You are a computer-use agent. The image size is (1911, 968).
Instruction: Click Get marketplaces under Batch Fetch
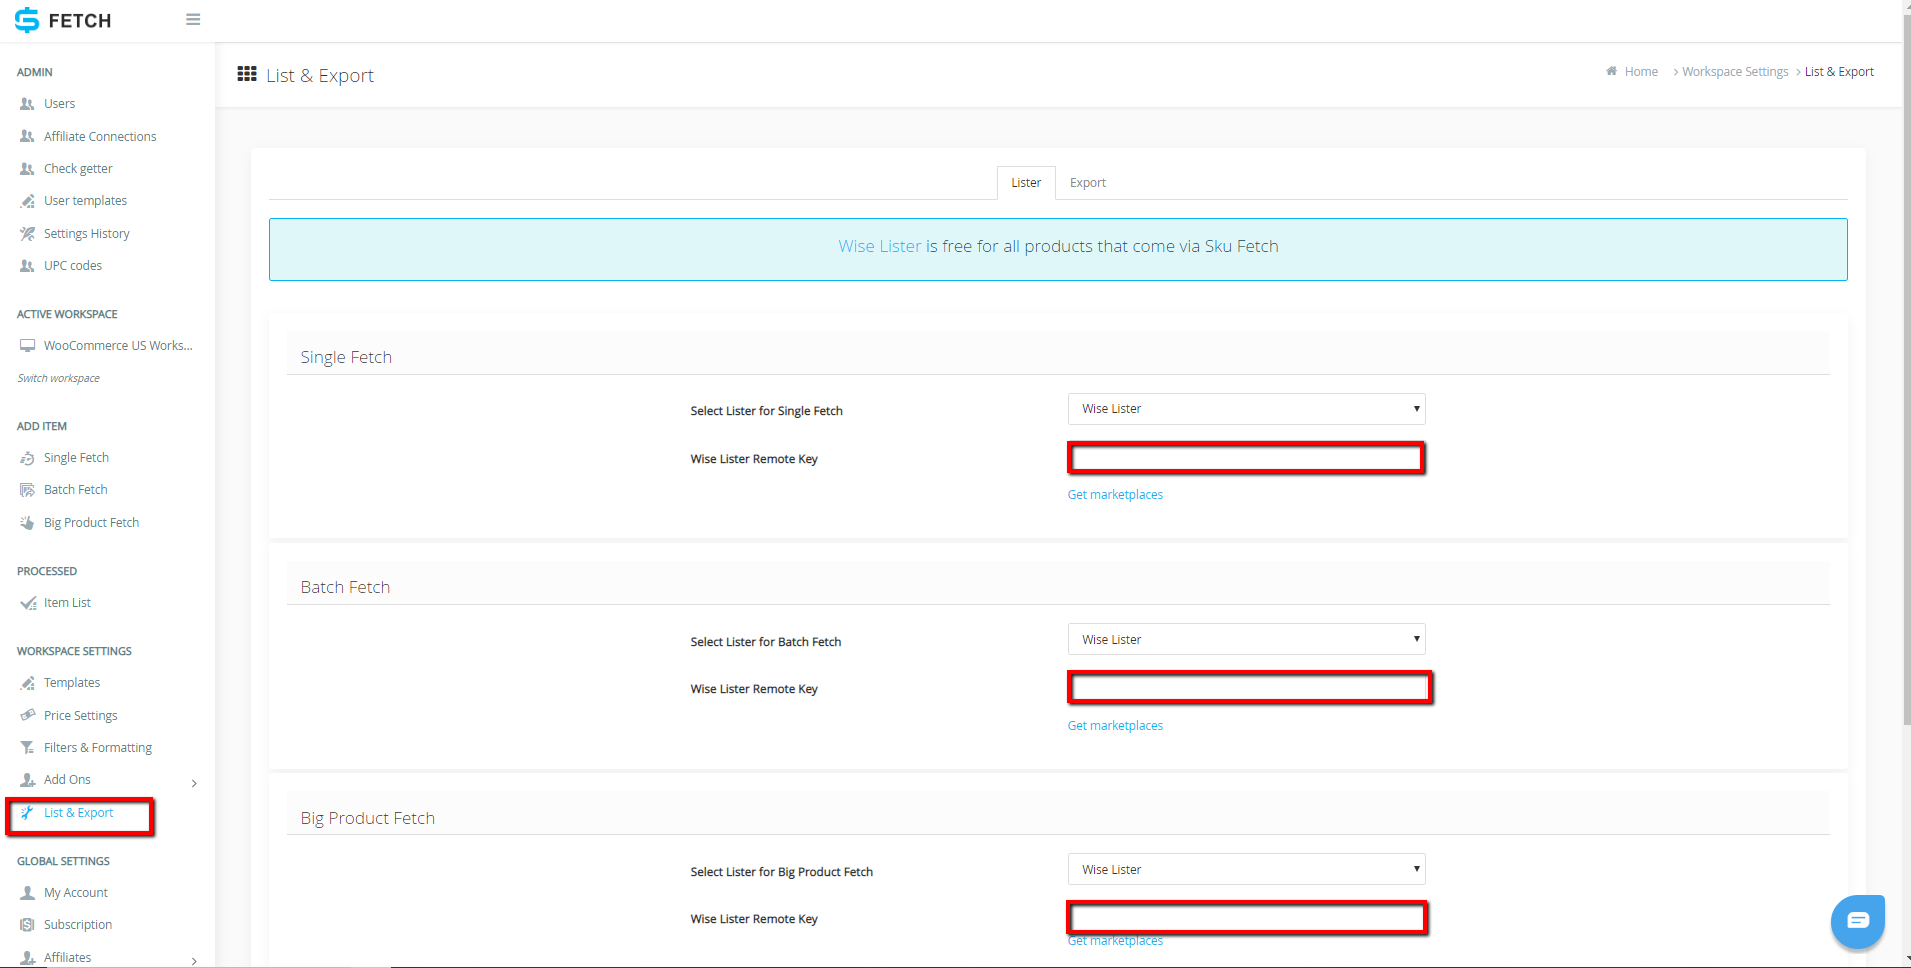tap(1115, 726)
